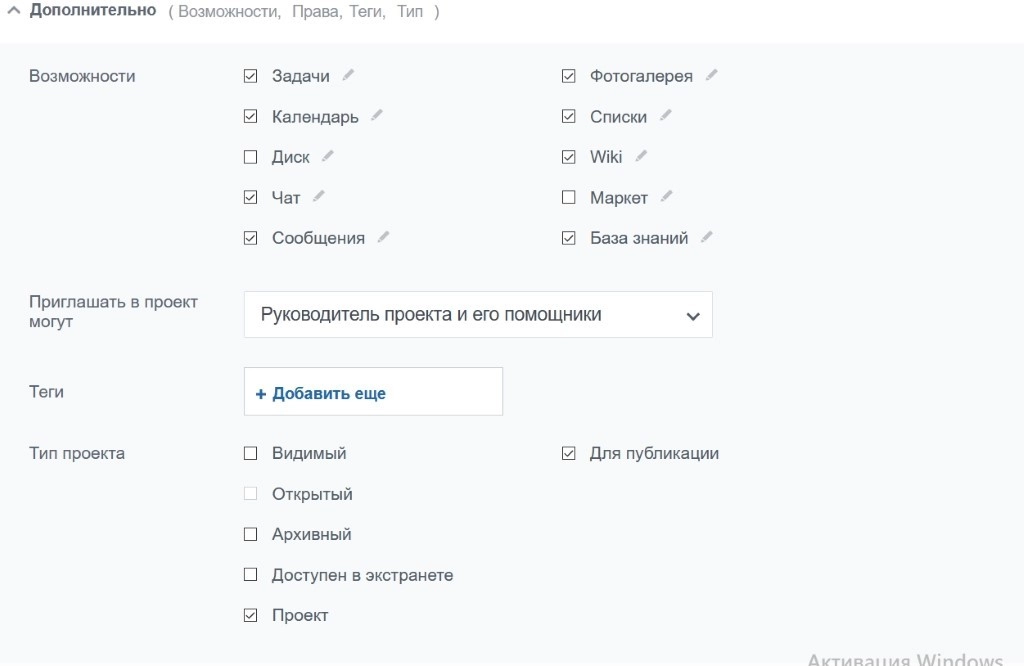This screenshot has width=1024, height=666.
Task: Uncheck Для публикации option
Action: [568, 453]
